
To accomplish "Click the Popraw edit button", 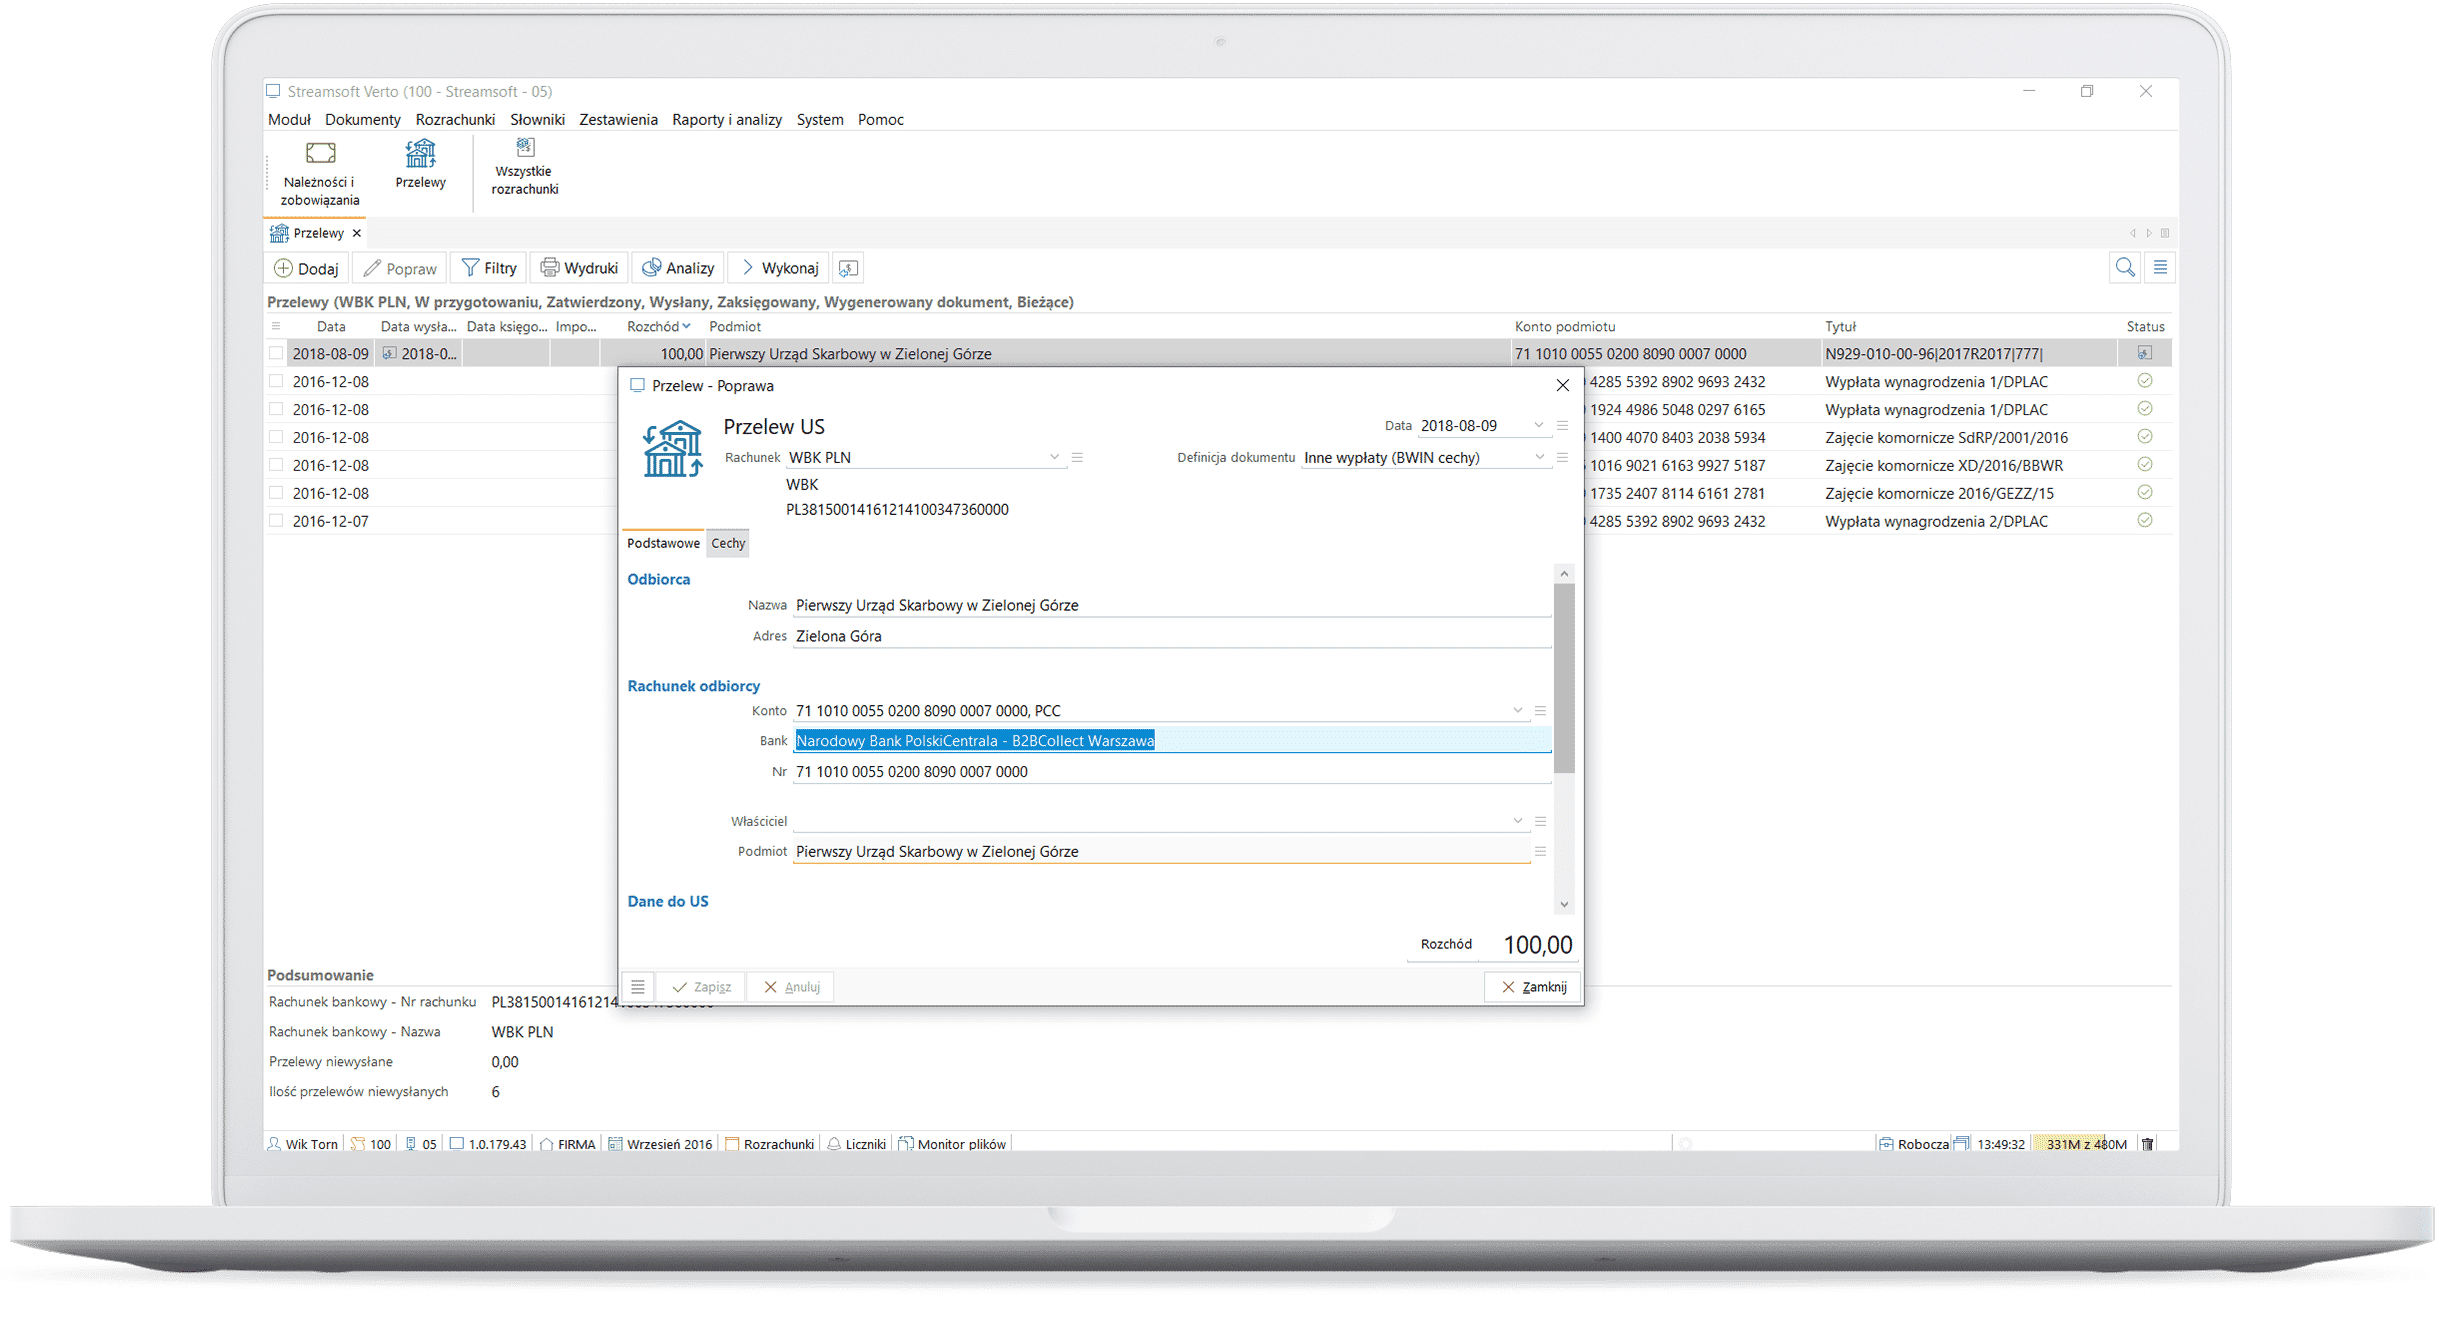I will 400,268.
